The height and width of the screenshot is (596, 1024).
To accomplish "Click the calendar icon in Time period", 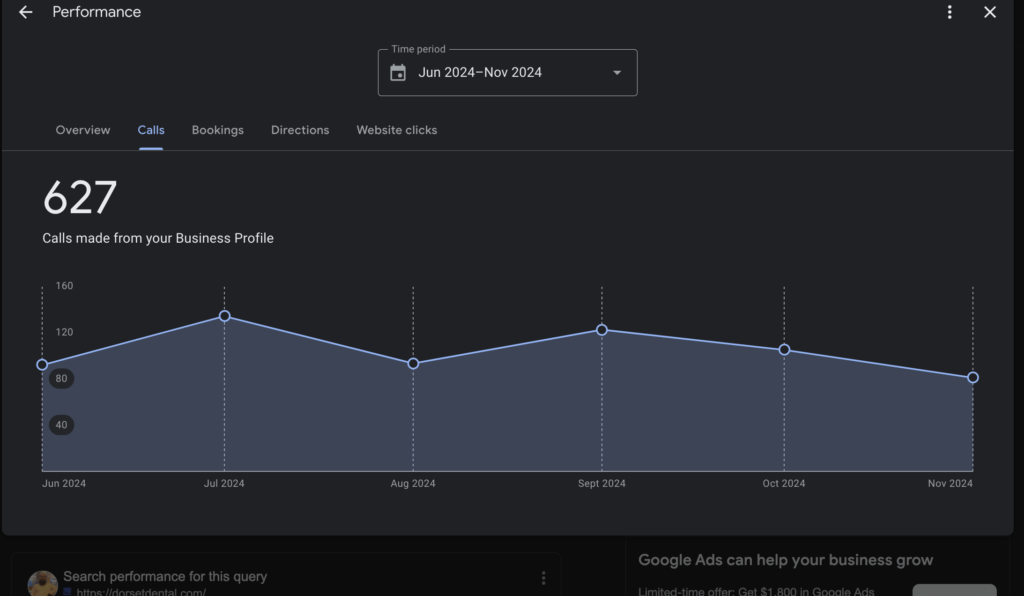I will [x=398, y=72].
